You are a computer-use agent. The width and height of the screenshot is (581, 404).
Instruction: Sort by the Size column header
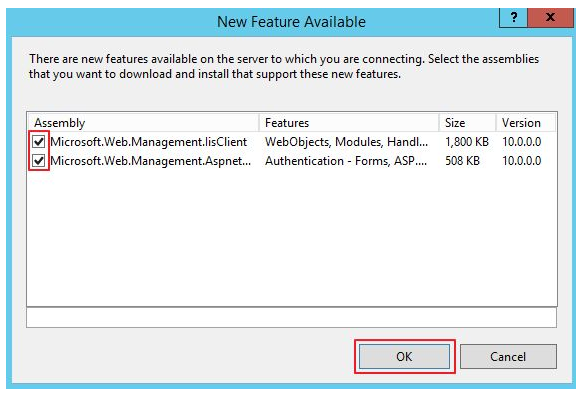[x=467, y=123]
